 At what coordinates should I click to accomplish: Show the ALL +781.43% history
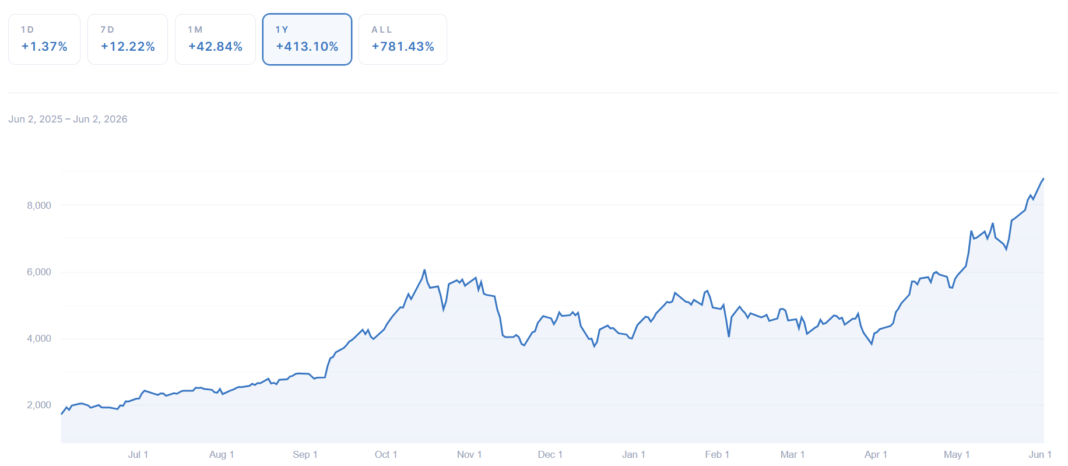[403, 40]
